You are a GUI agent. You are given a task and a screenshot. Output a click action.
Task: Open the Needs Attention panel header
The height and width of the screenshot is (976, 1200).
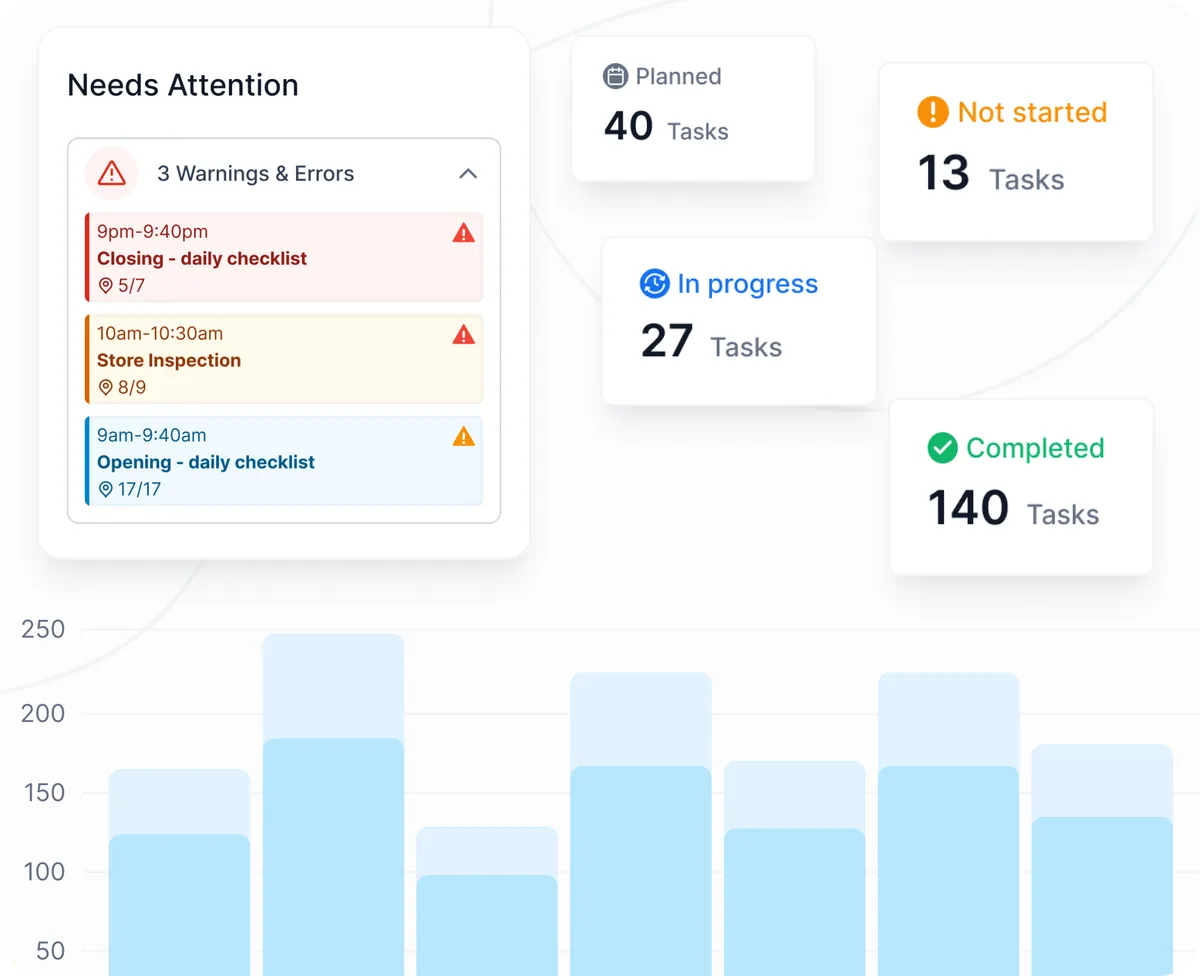(182, 85)
